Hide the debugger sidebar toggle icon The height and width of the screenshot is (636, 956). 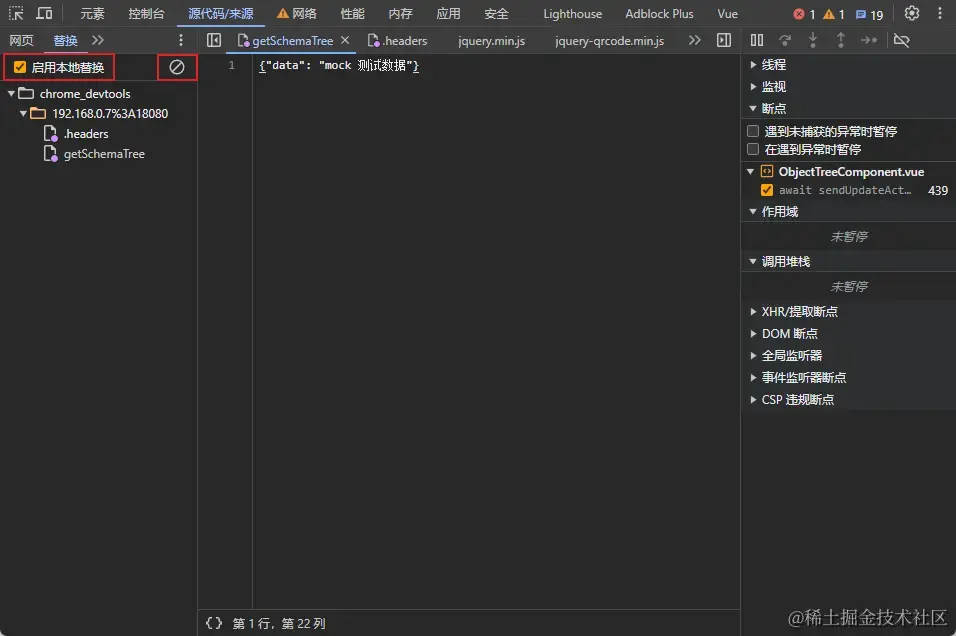[724, 40]
